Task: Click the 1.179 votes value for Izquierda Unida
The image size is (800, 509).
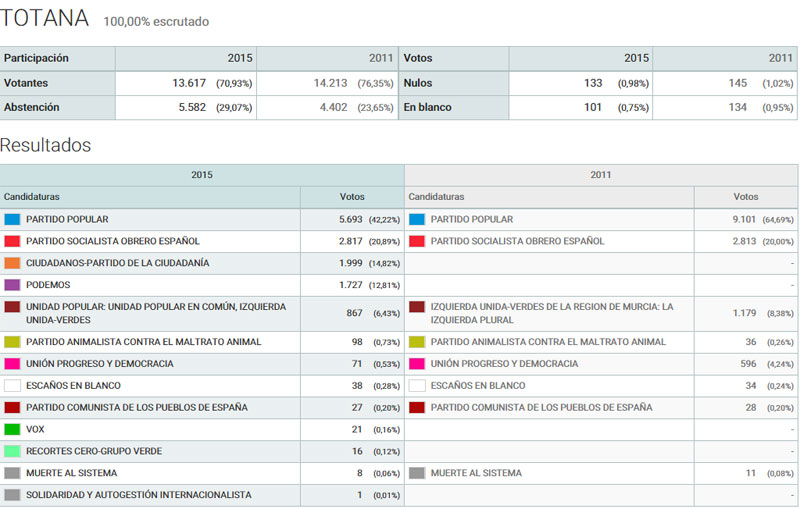Action: pyautogui.click(x=744, y=313)
